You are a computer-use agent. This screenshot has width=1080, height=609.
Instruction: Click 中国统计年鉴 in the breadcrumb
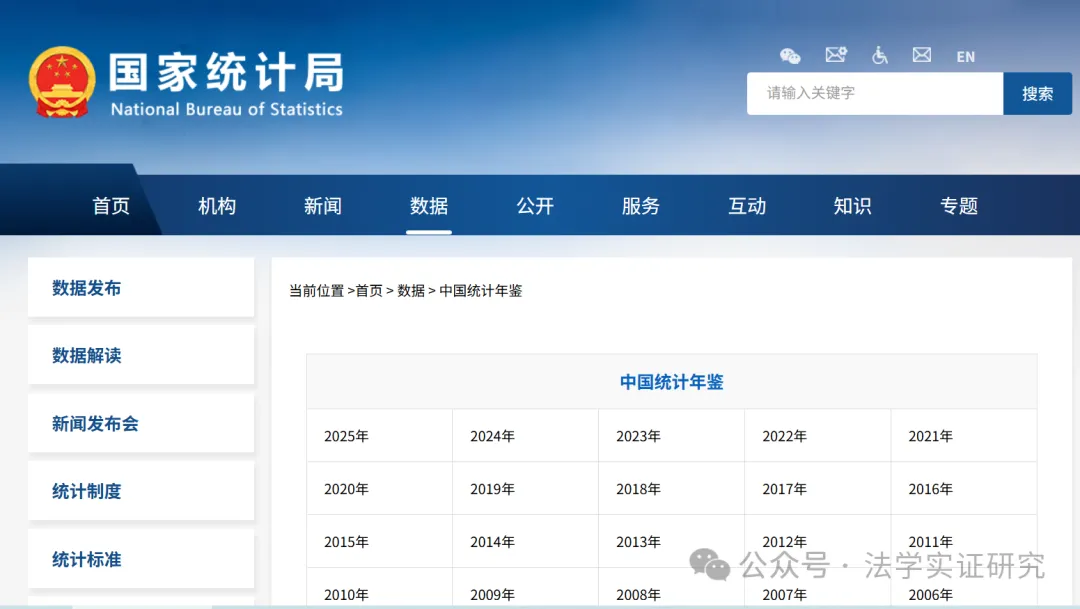coord(481,291)
